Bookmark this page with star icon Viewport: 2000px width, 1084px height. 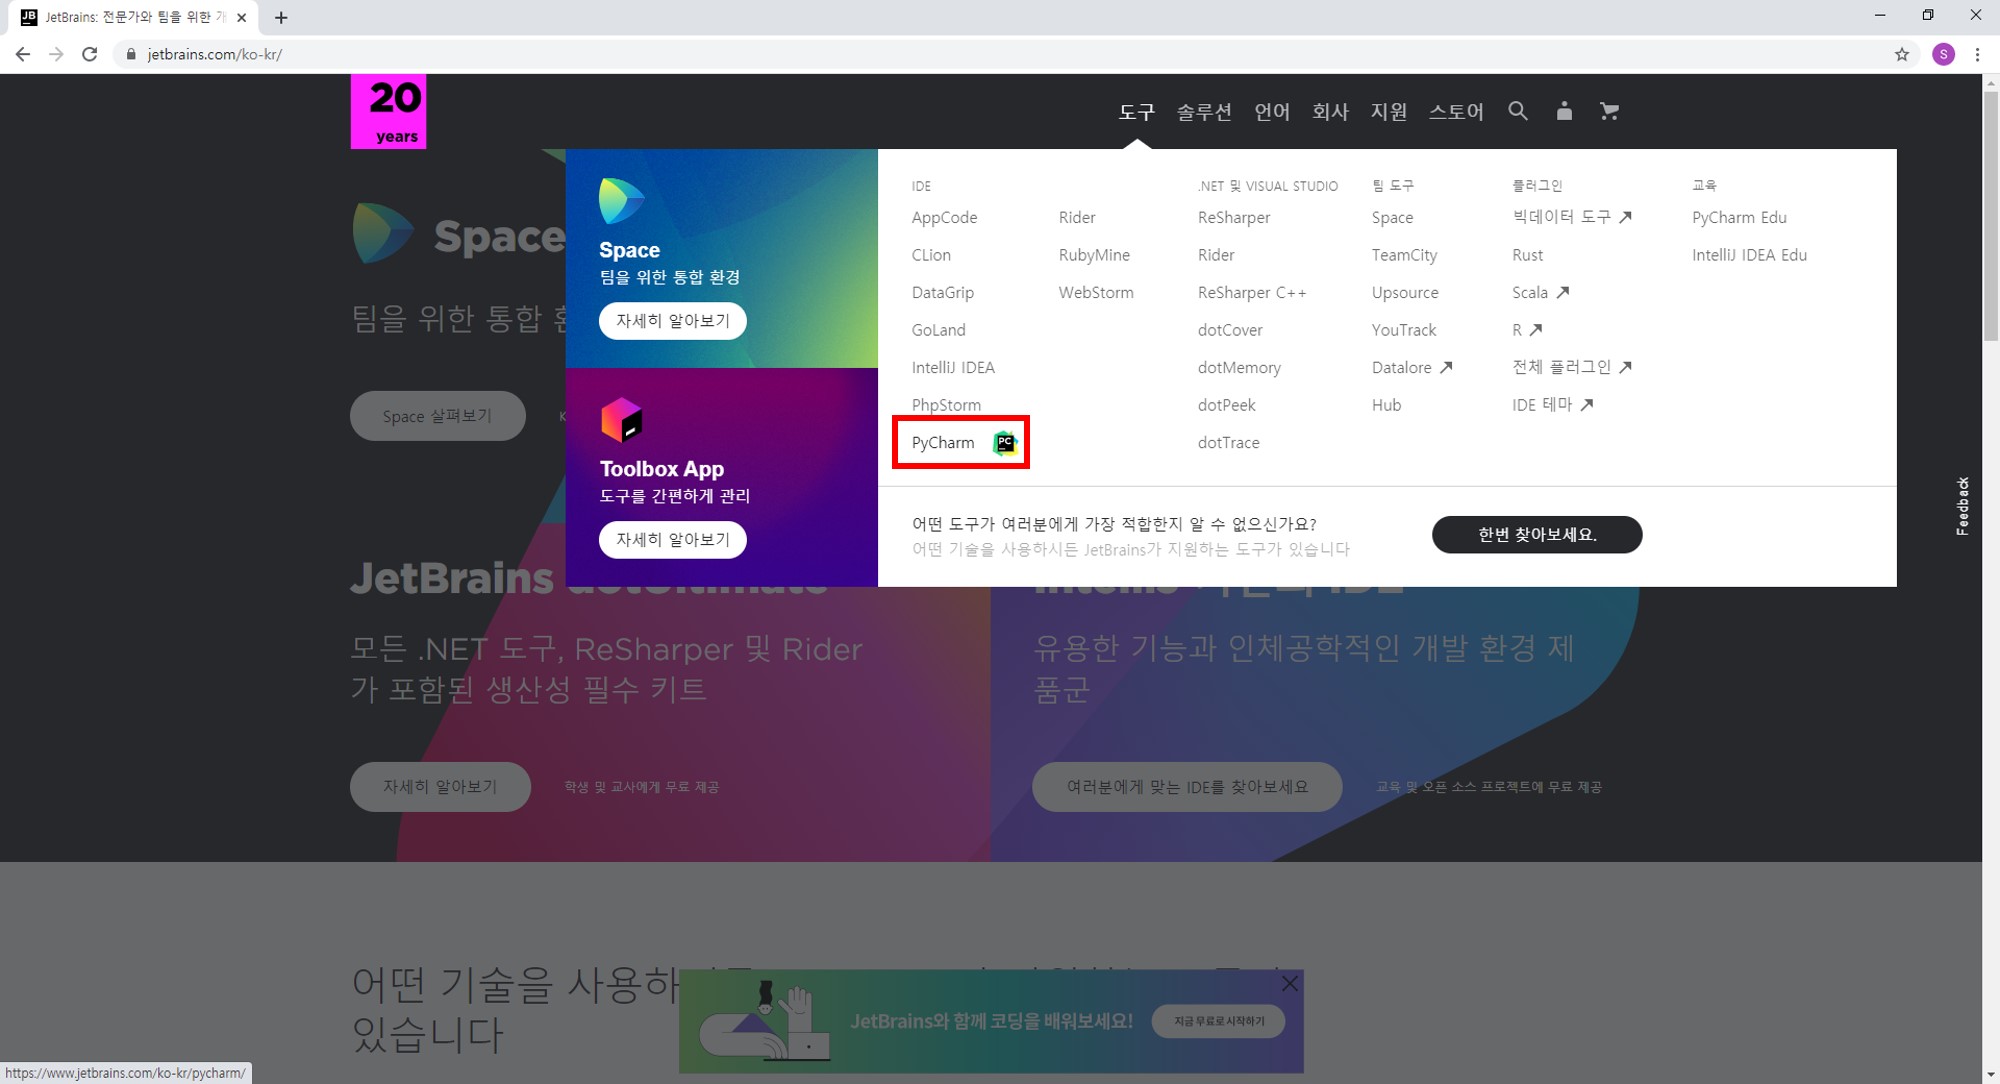[1902, 54]
